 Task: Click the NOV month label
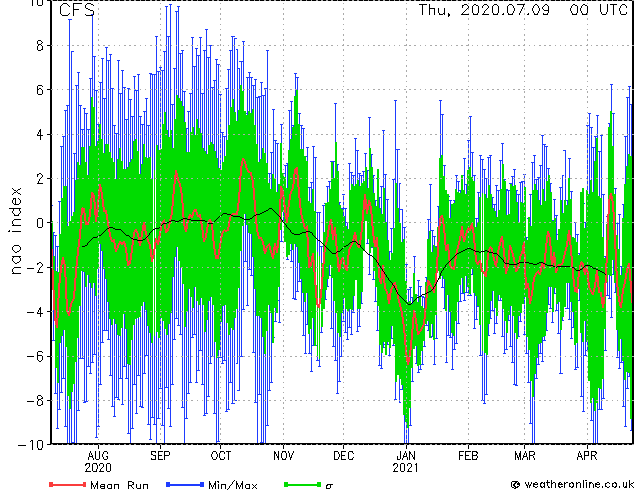pos(283,456)
